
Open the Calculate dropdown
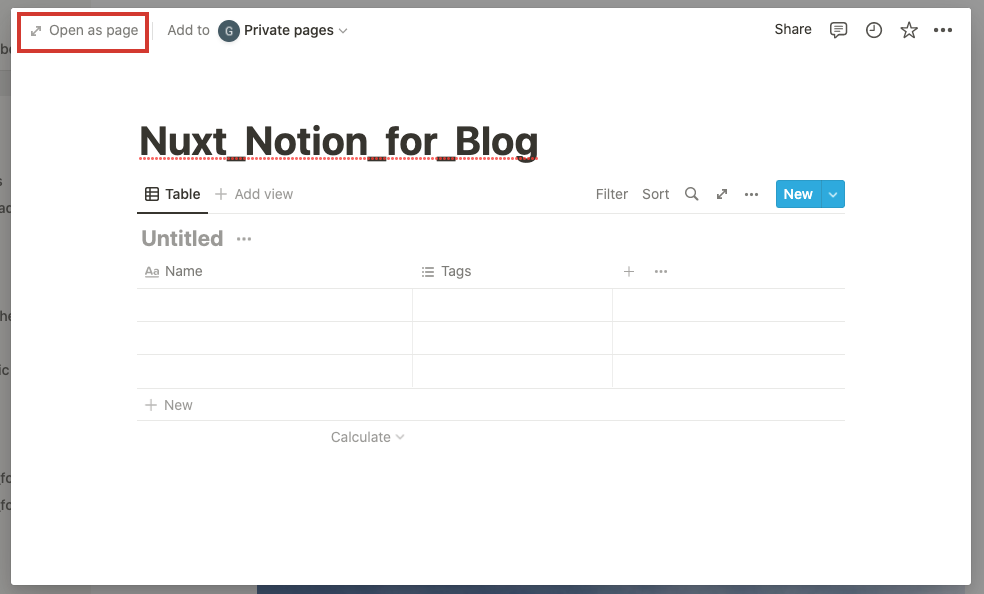point(367,437)
